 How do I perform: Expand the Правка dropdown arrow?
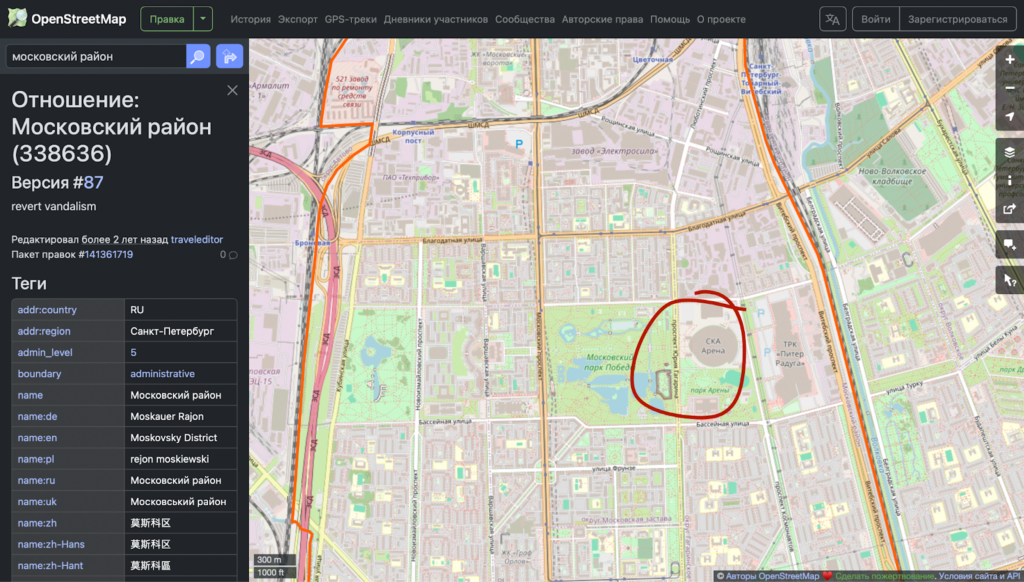tap(203, 19)
